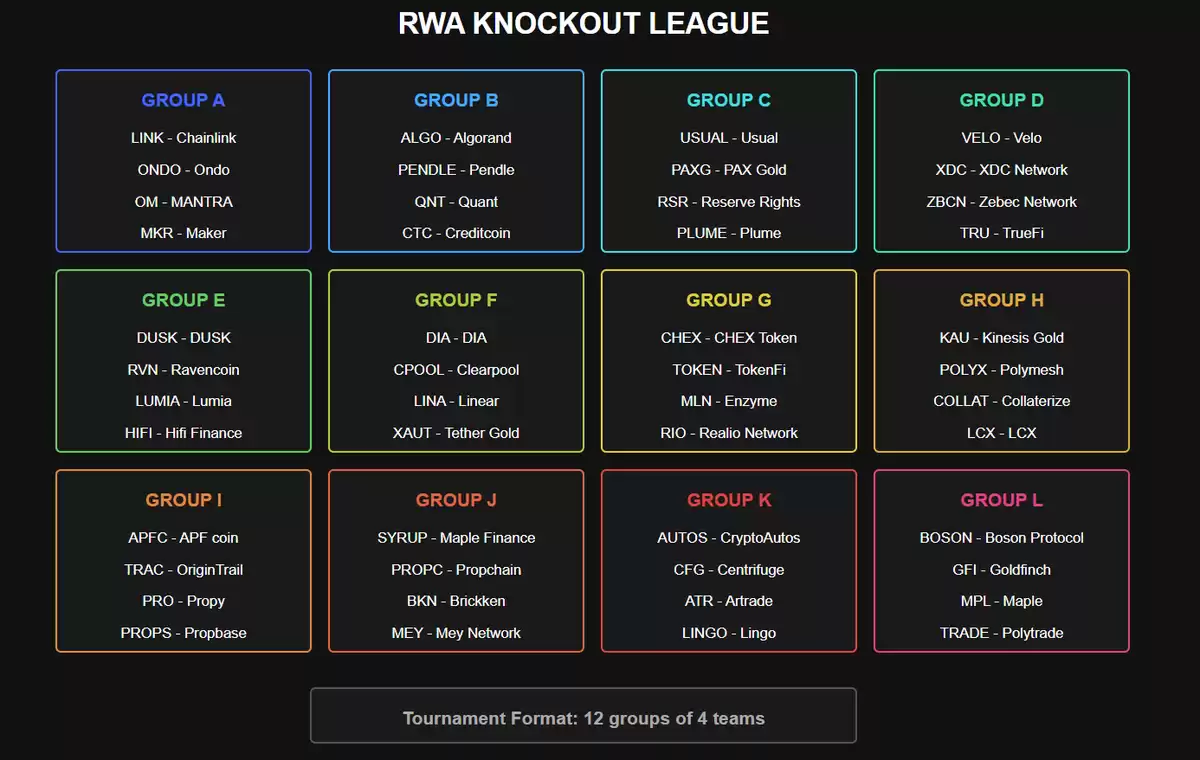Select DUSK - DUSK entry
1200x760 pixels.
183,338
